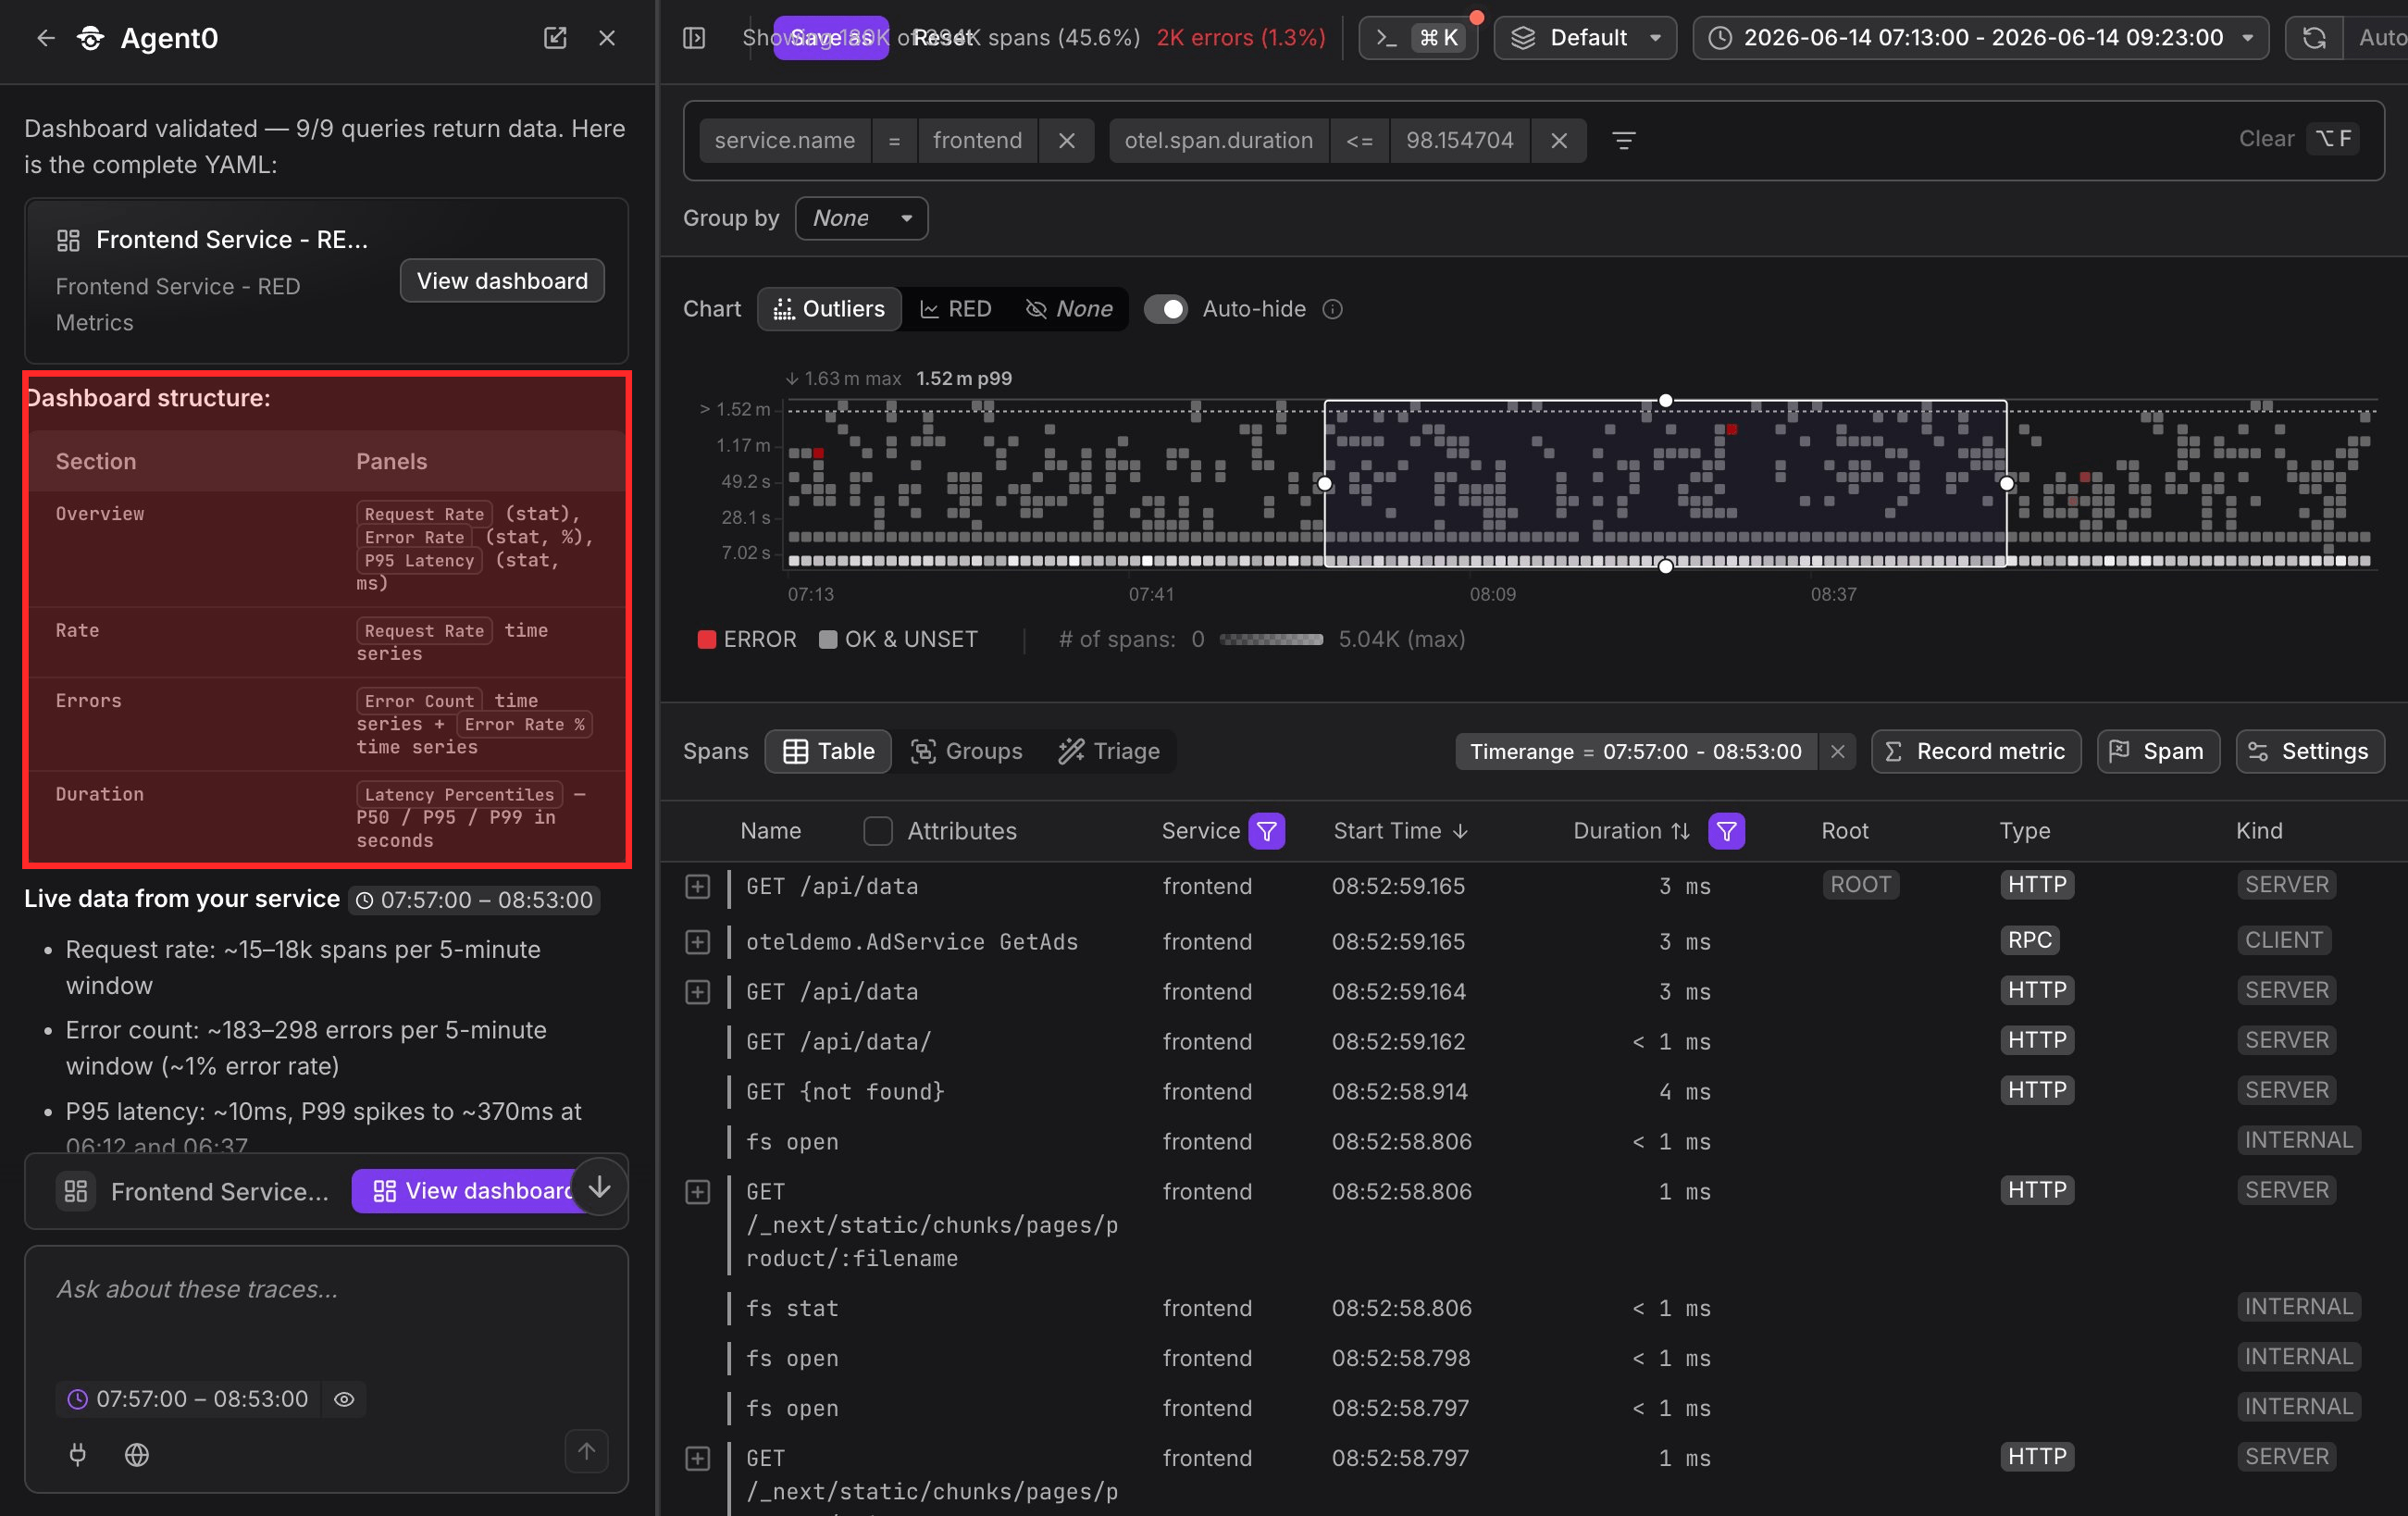Check the Attributes checkbox
Screen dimensions: 2408x1516
[878, 831]
